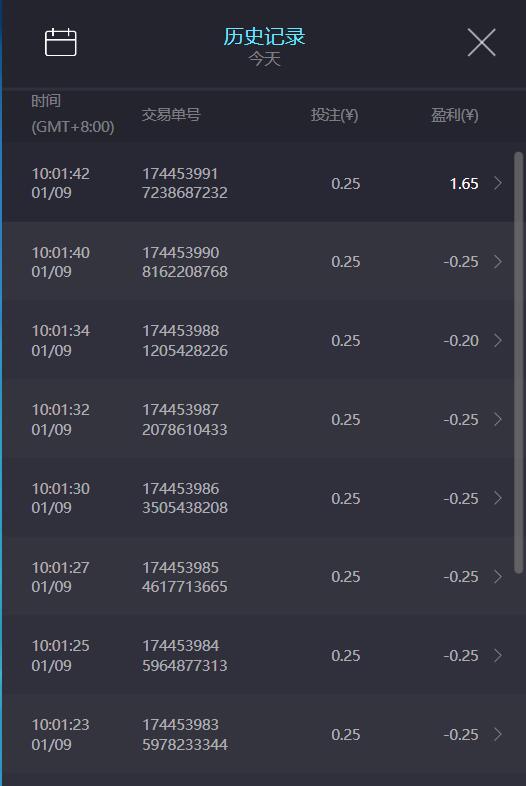The height and width of the screenshot is (786, 526).
Task: Expand details of the 10:01:32 record
Action: [x=497, y=419]
